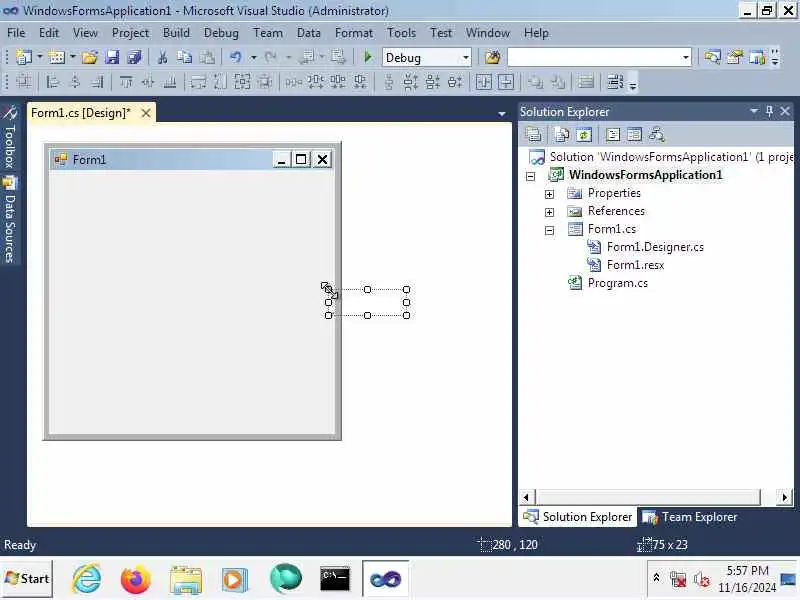Click the Align Rights layout icon
Viewport: 800px width, 600px height.
coord(97,82)
